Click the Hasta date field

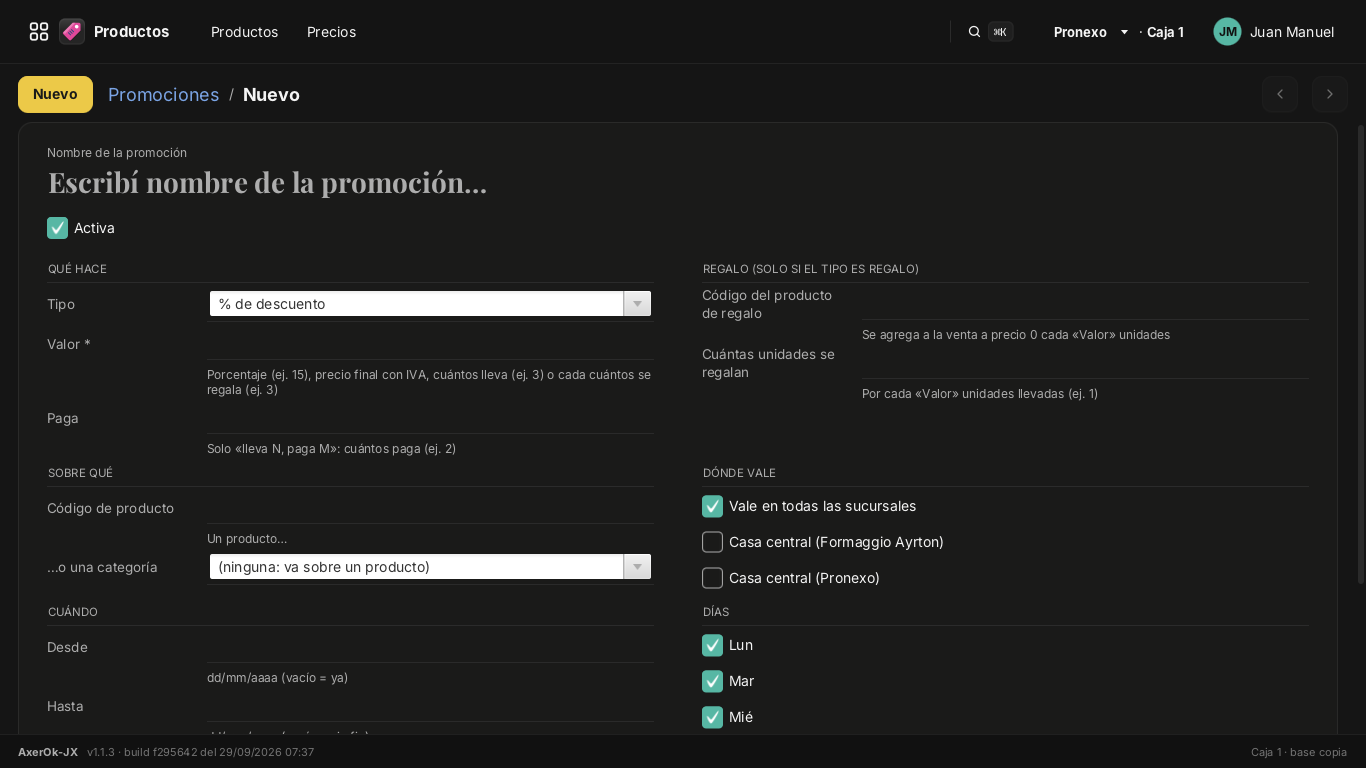coord(430,706)
